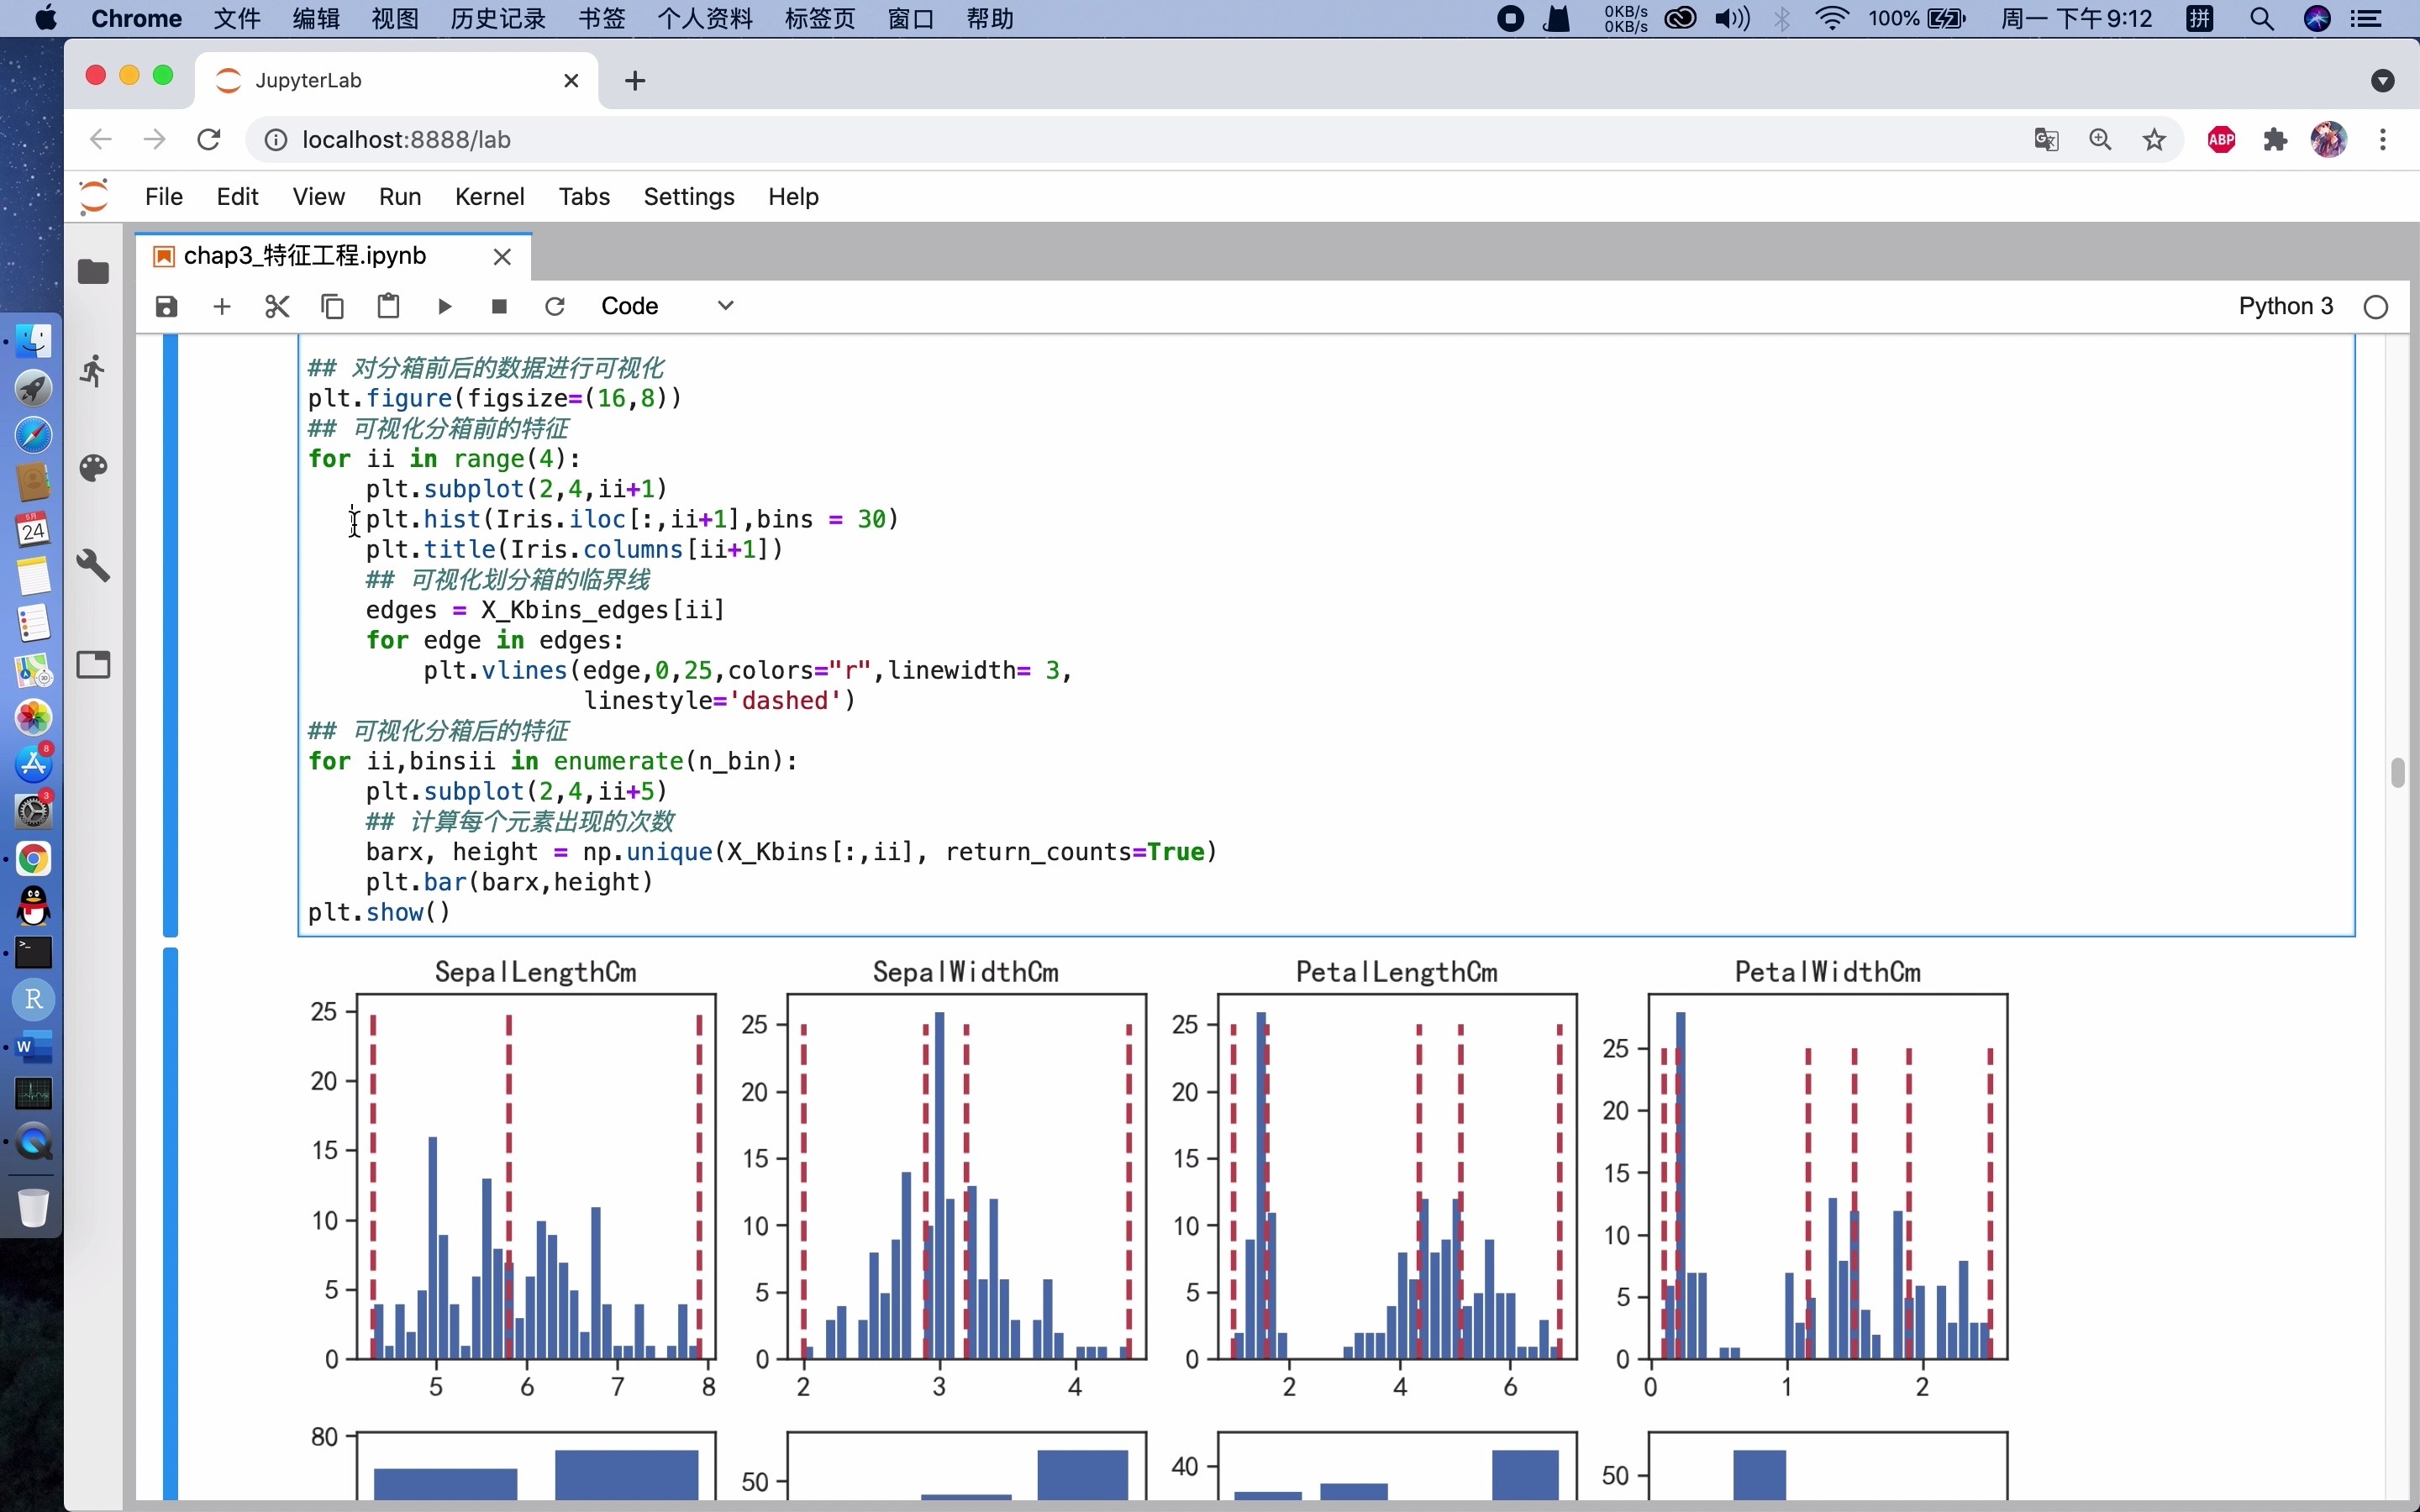2420x1512 pixels.
Task: Open Trash from the Dock
Action: (33, 1207)
